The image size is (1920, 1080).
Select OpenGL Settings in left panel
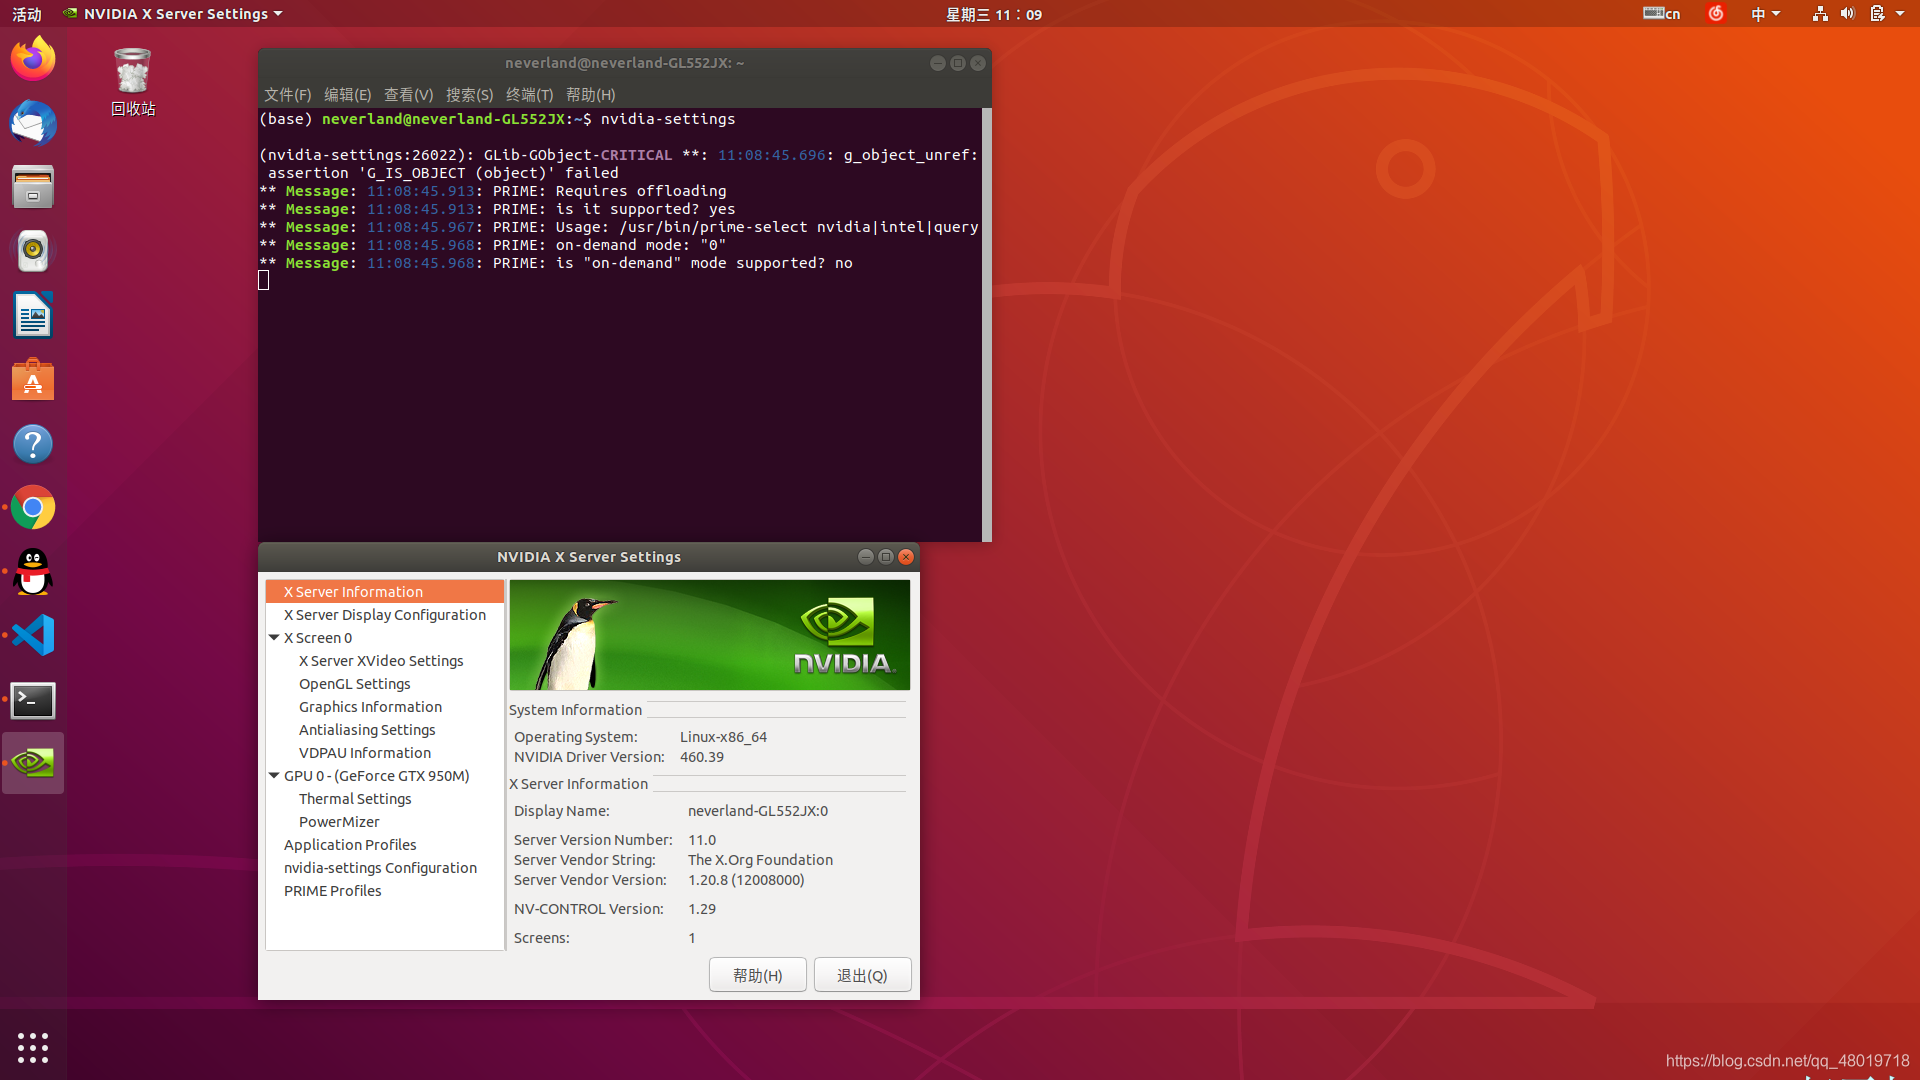pos(355,683)
